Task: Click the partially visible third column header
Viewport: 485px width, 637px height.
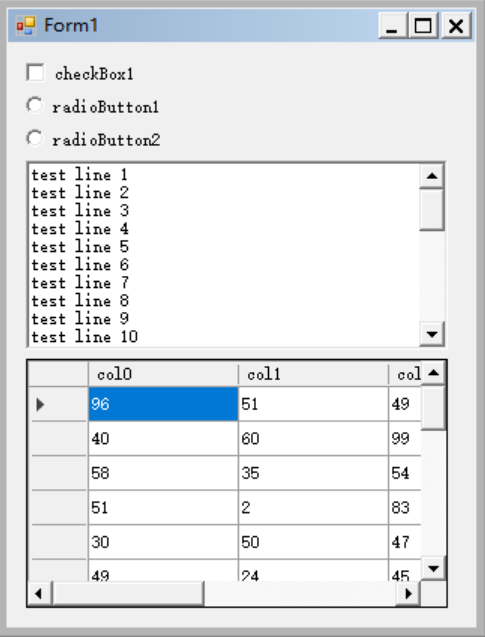Action: tap(405, 374)
